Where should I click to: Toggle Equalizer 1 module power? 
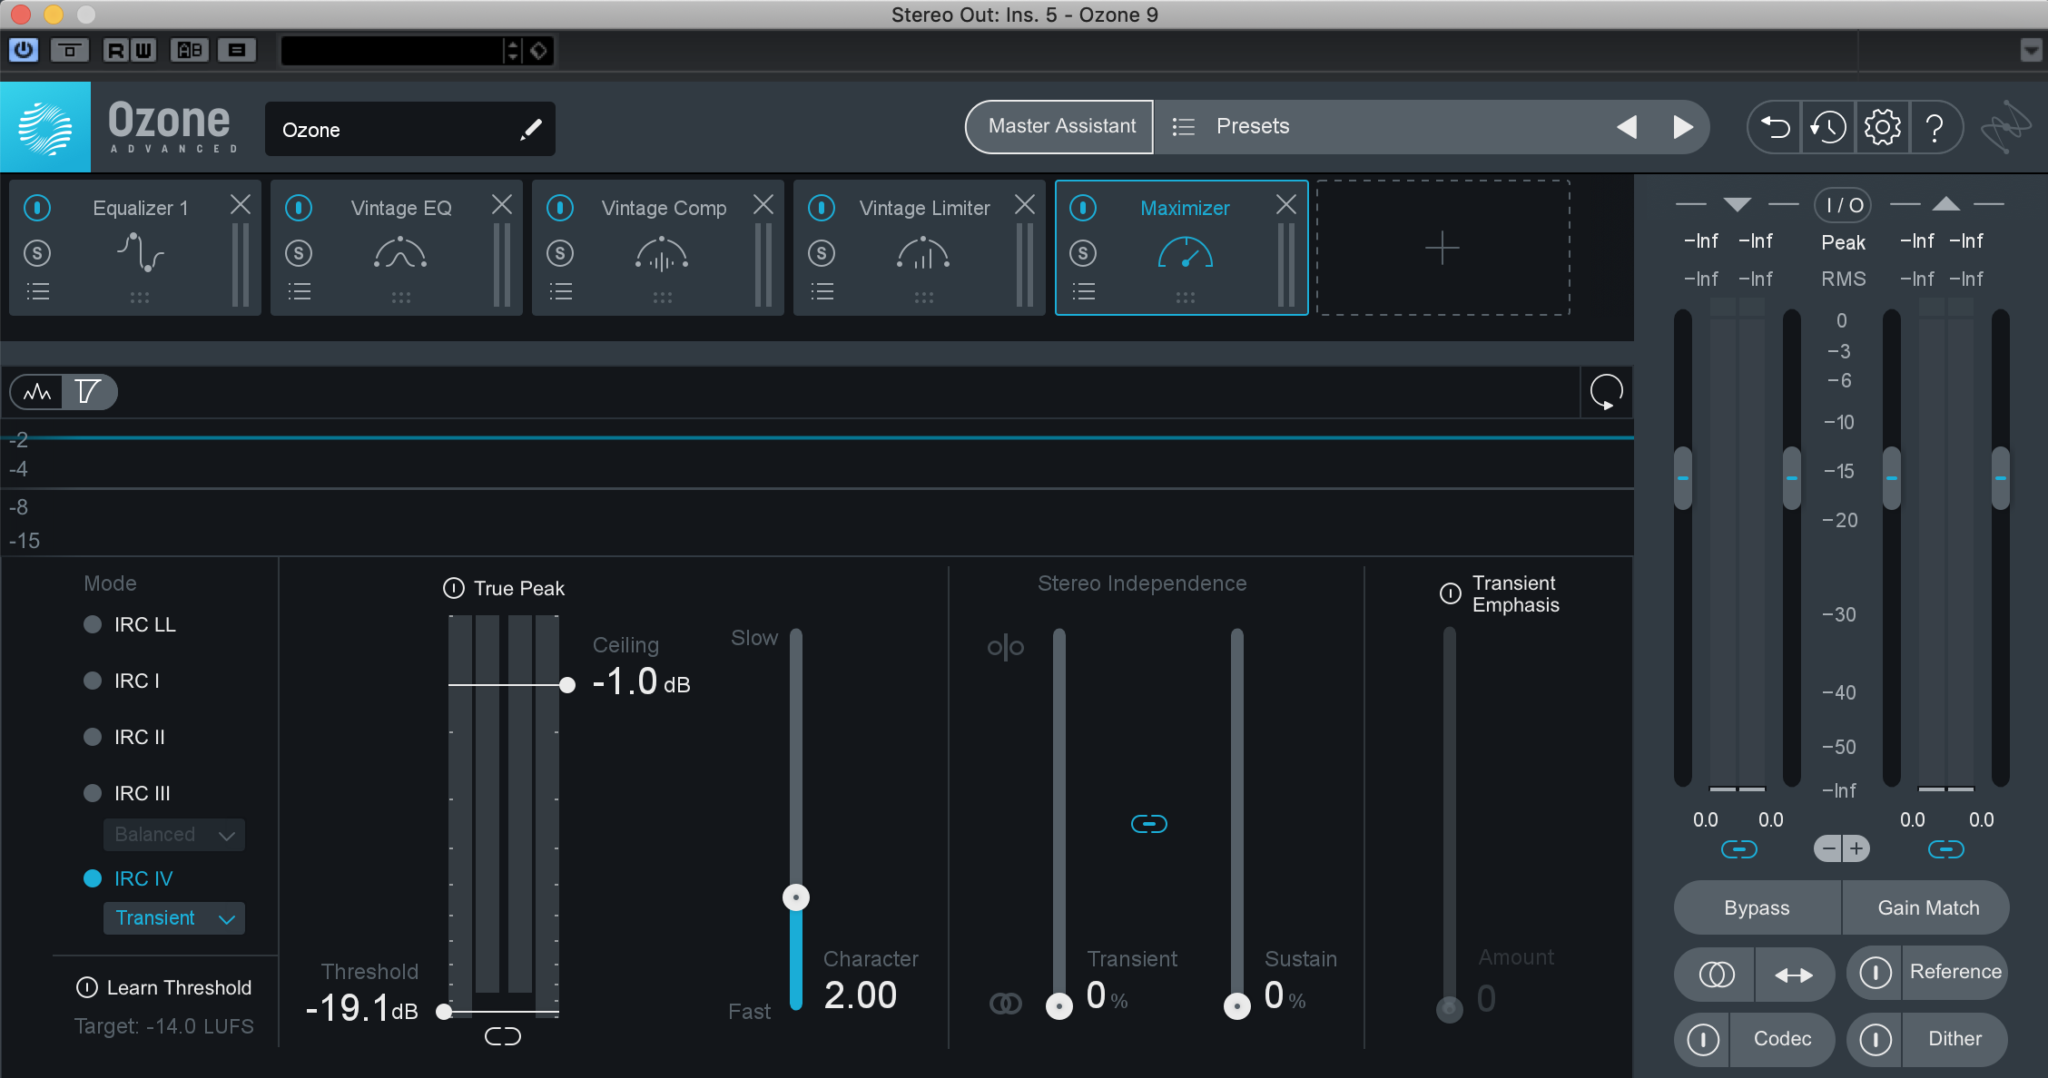point(37,207)
